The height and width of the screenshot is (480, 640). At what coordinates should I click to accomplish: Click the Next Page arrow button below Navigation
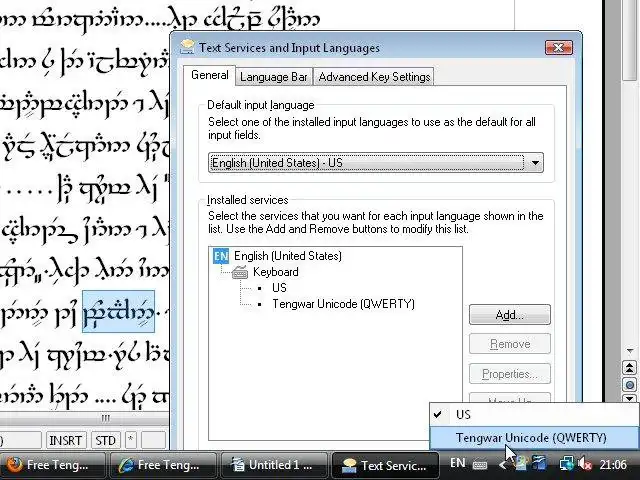click(x=630, y=398)
